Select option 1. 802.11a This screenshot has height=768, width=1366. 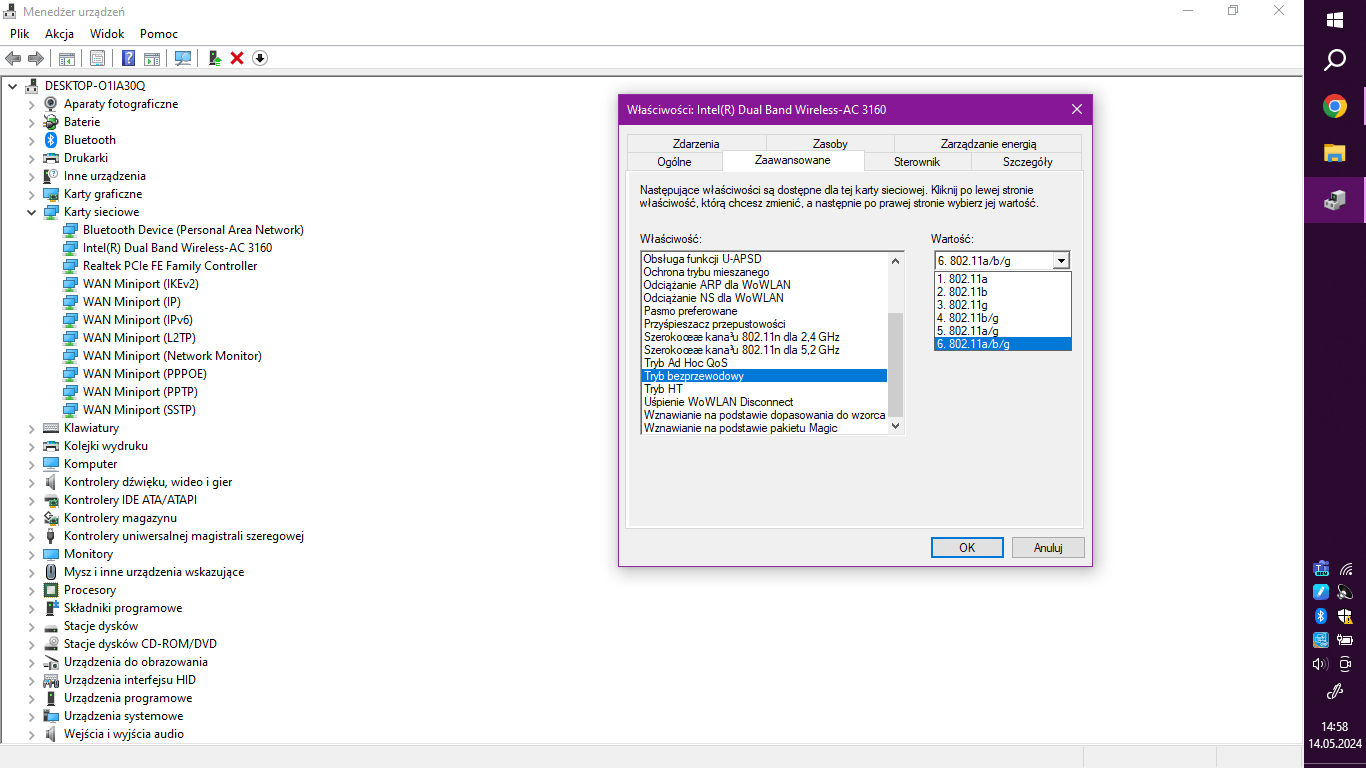[1003, 279]
